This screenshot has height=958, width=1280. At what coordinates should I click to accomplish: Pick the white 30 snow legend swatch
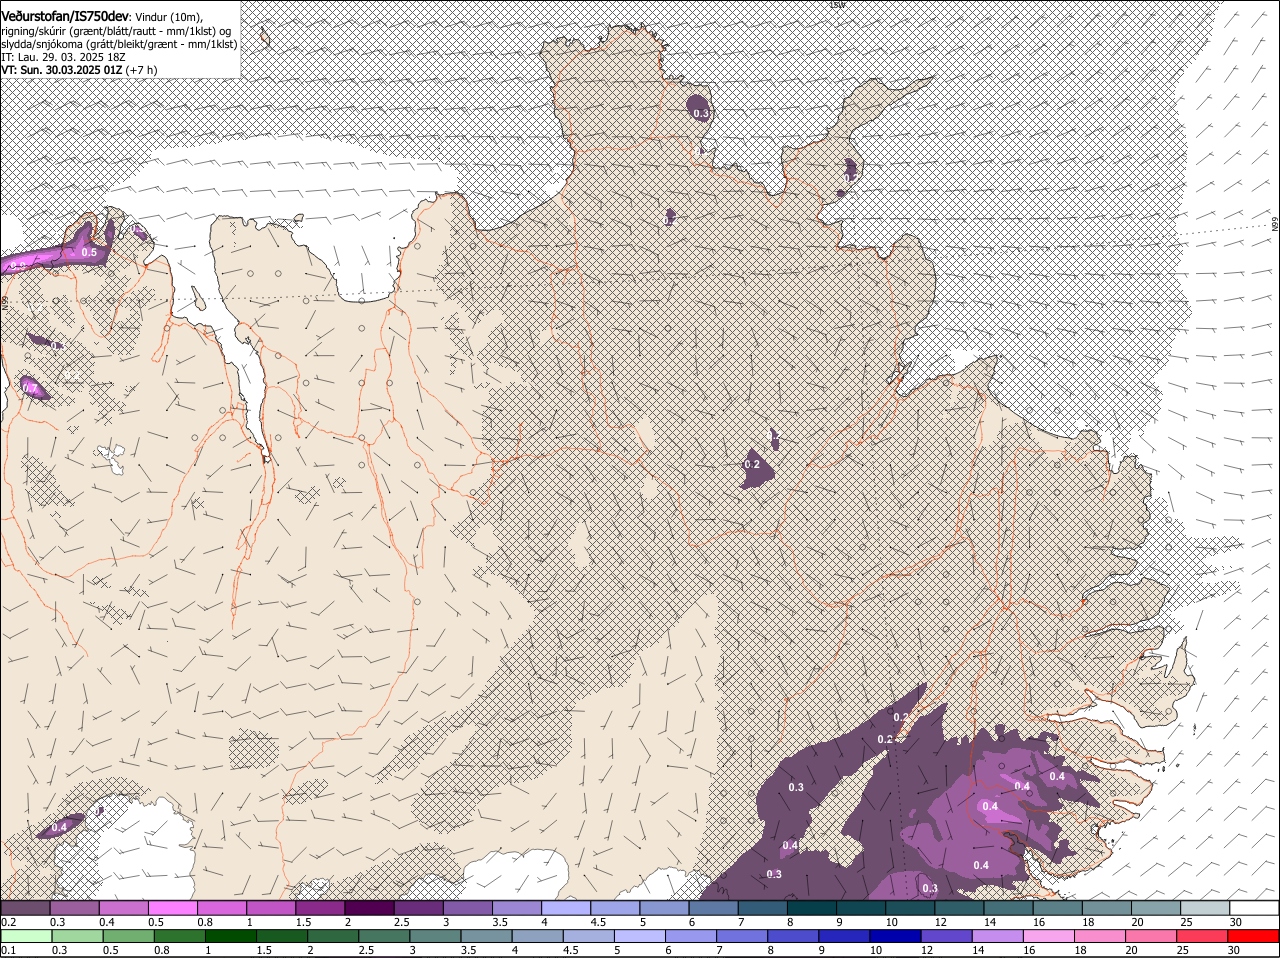[x=1254, y=908]
